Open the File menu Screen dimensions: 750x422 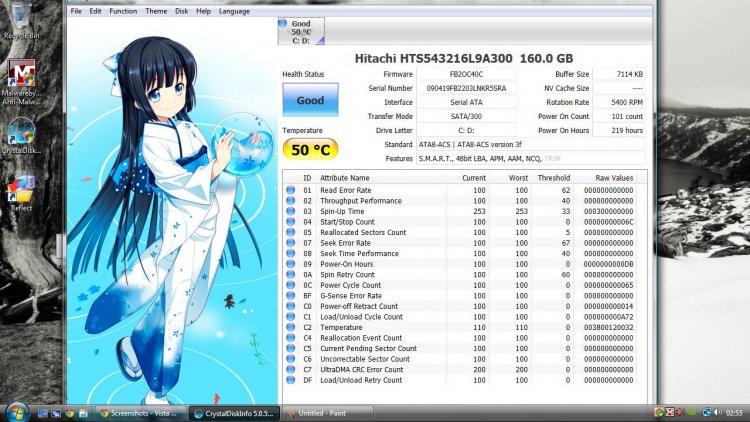click(x=76, y=11)
